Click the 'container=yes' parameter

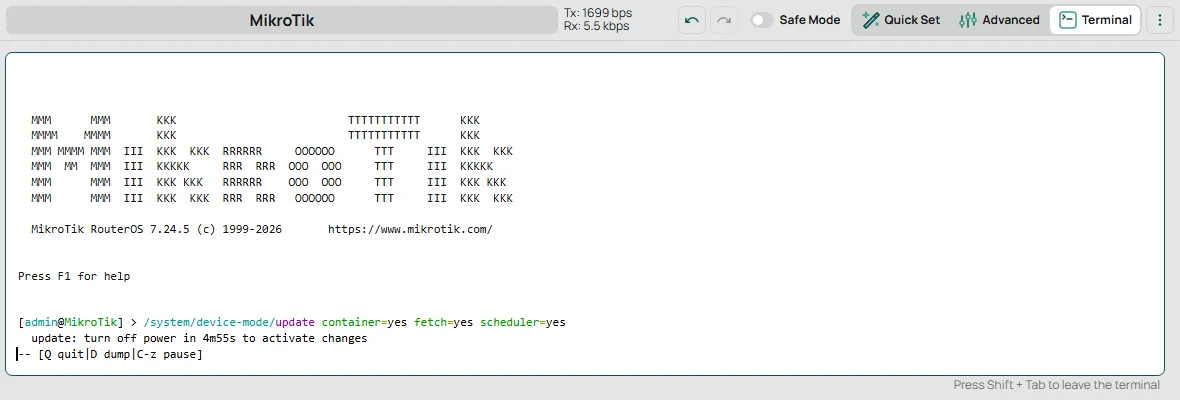point(364,323)
